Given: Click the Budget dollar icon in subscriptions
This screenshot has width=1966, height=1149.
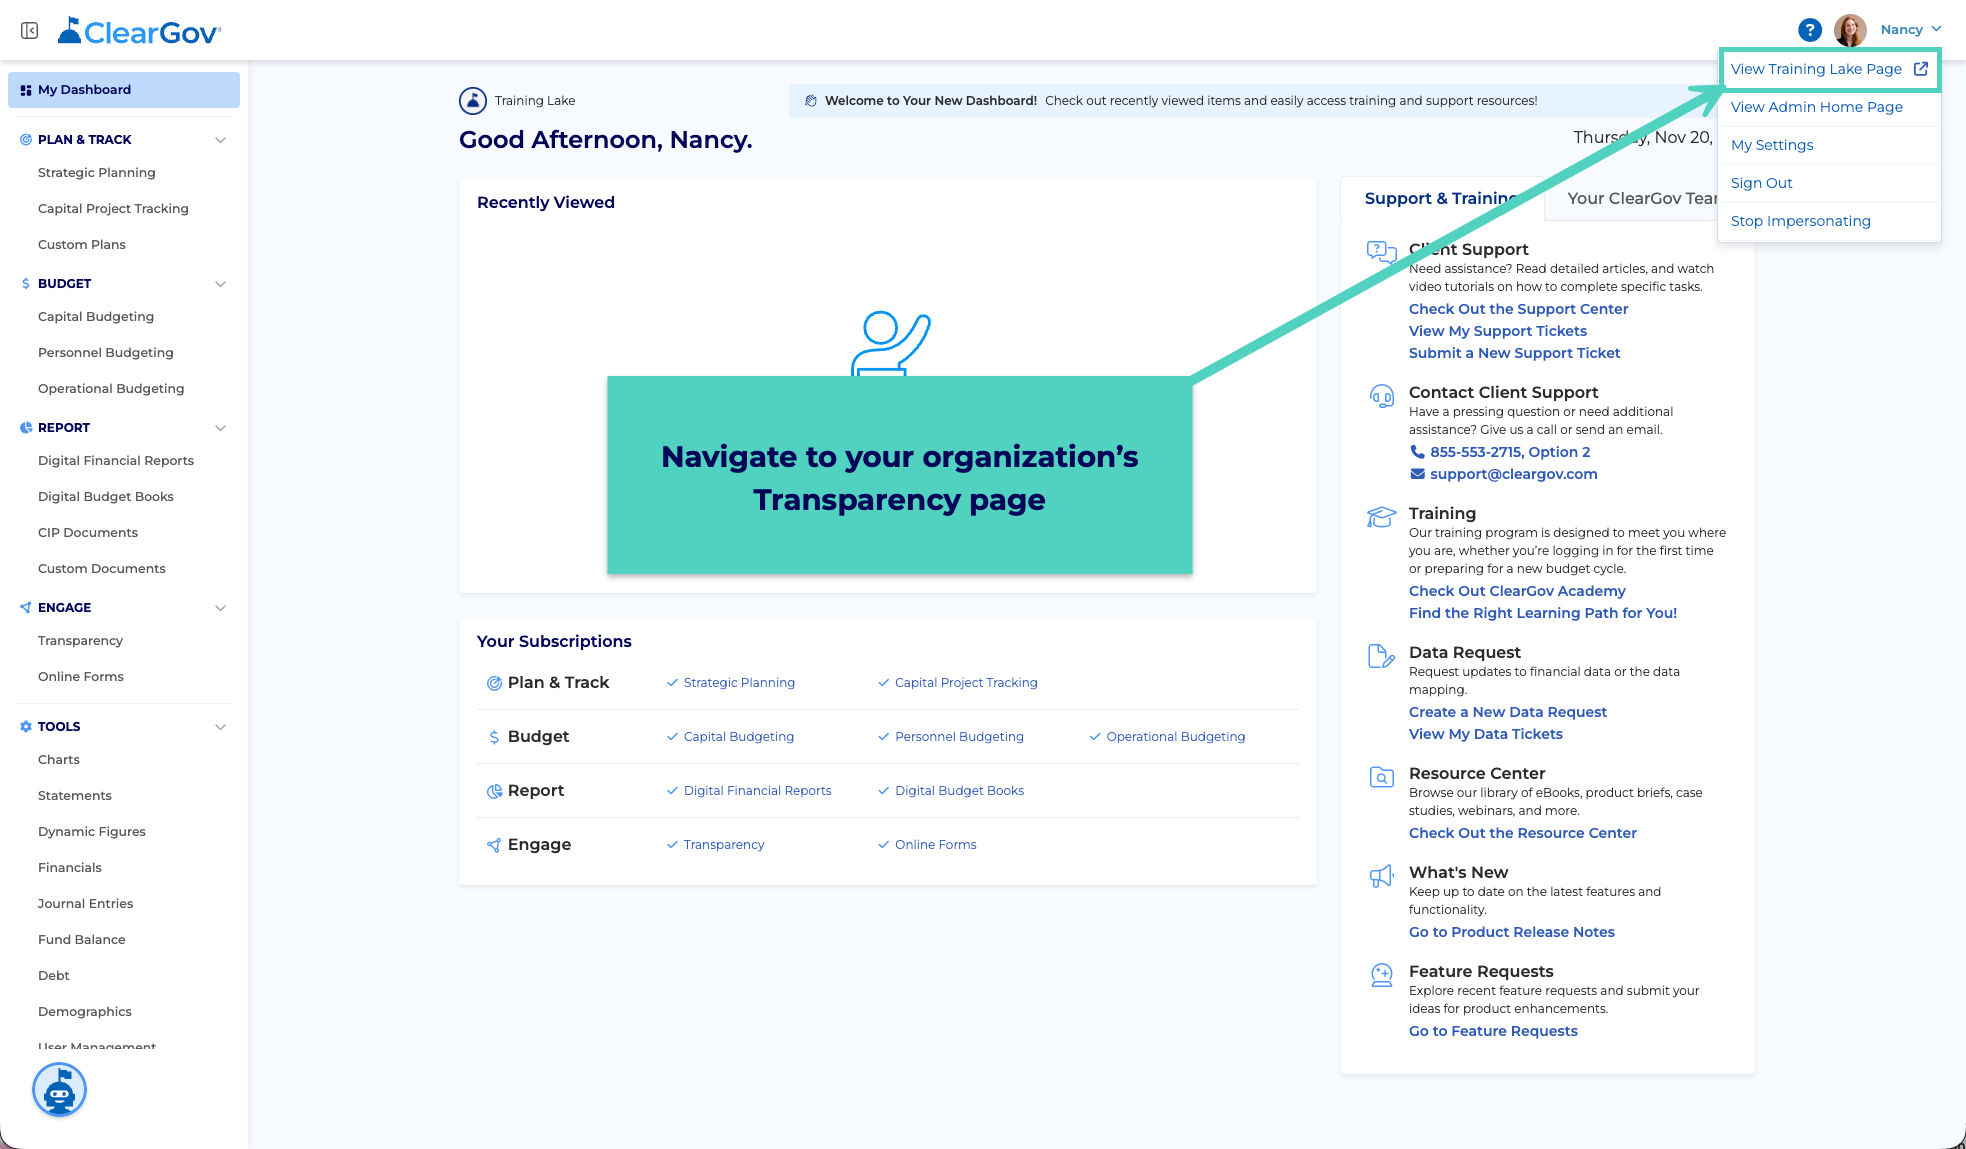Looking at the screenshot, I should click(x=494, y=737).
